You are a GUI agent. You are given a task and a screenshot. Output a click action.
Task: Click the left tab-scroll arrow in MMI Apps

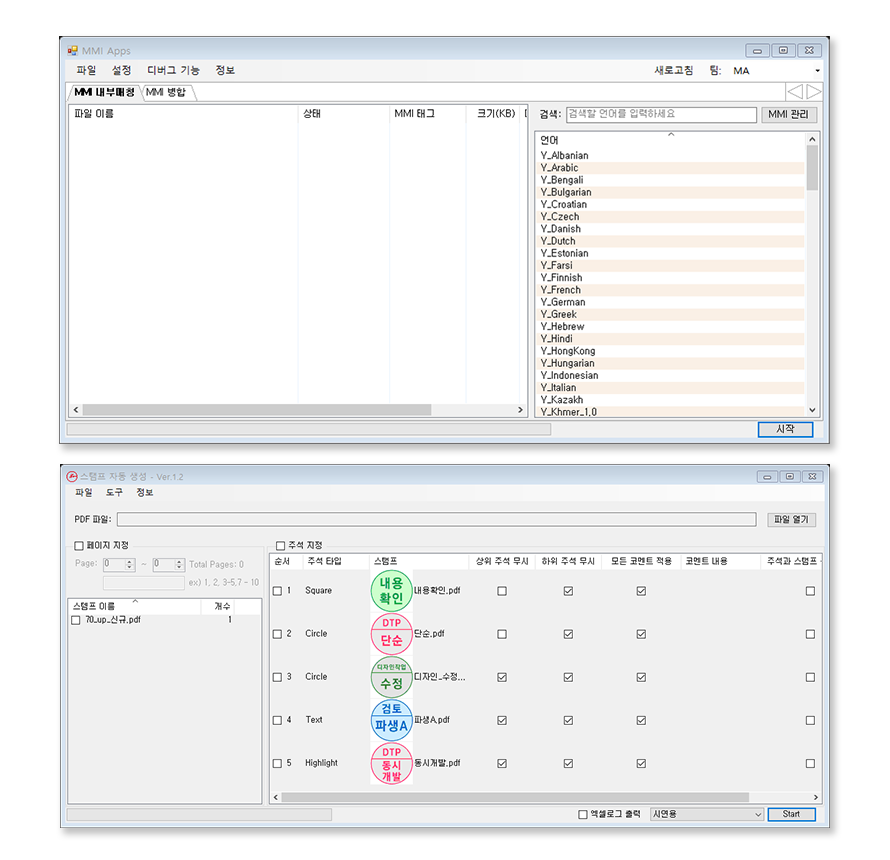point(795,93)
